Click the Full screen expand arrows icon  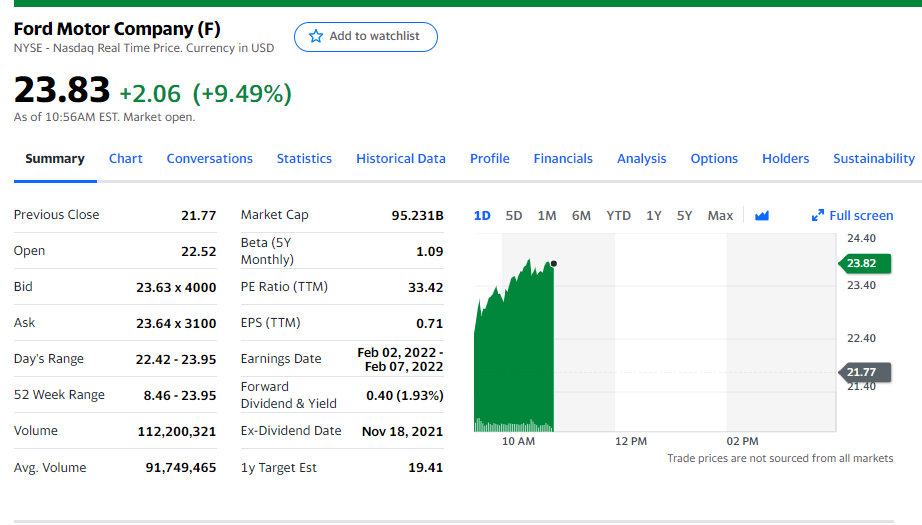[818, 216]
